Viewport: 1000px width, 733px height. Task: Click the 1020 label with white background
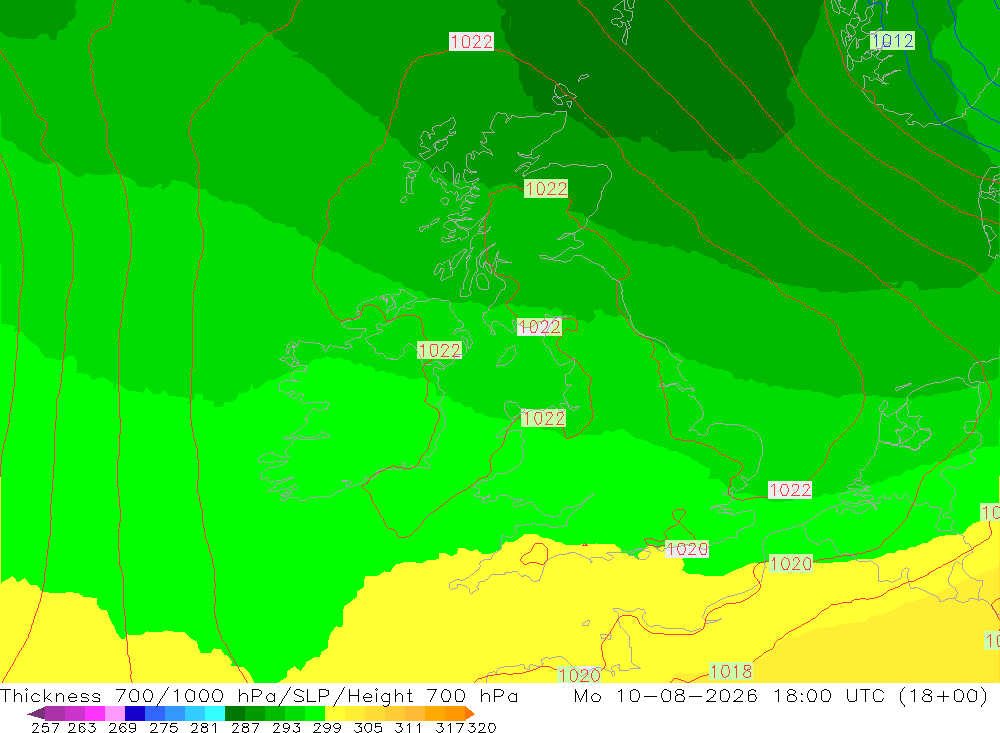pos(687,549)
